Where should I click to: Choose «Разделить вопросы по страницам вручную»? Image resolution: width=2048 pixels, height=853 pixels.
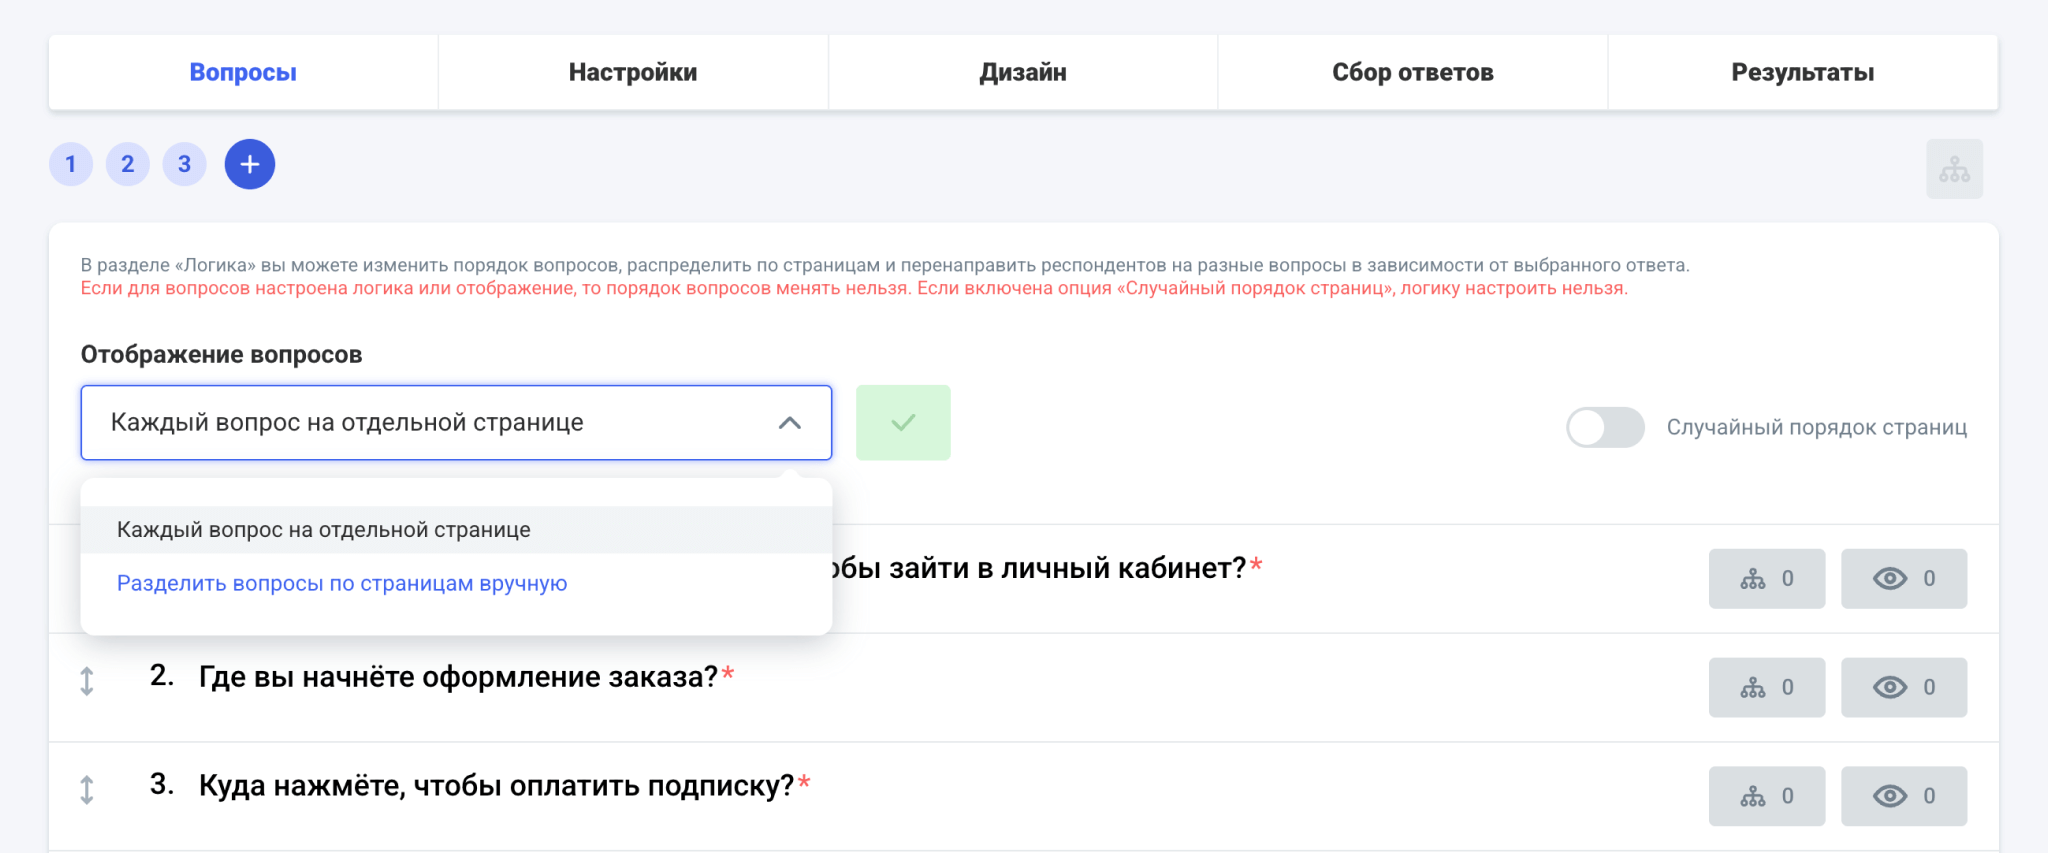[342, 584]
